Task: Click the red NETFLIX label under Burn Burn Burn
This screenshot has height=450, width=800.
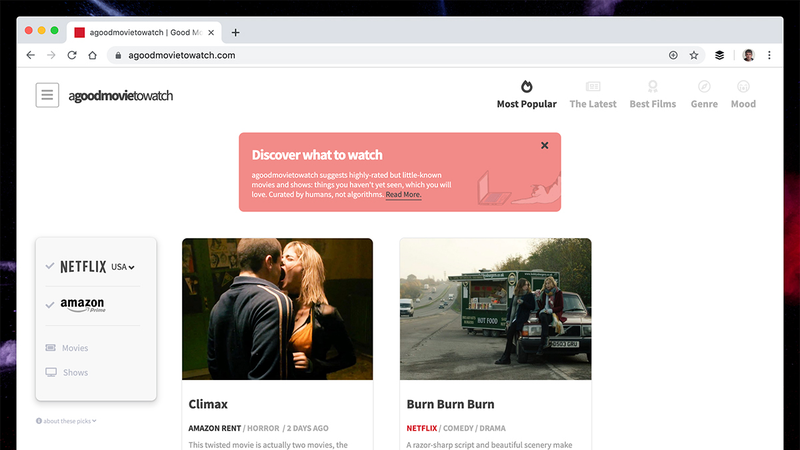Action: tap(421, 428)
